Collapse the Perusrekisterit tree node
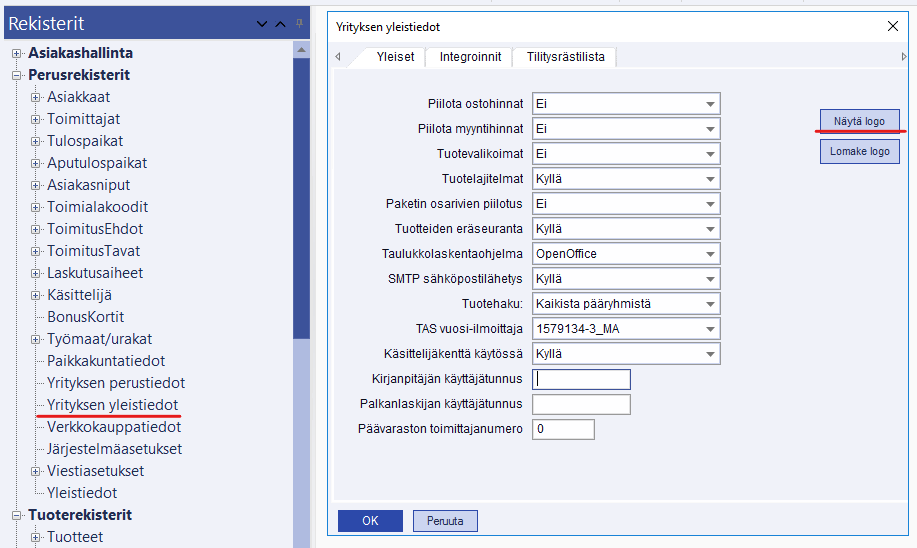 [x=17, y=75]
